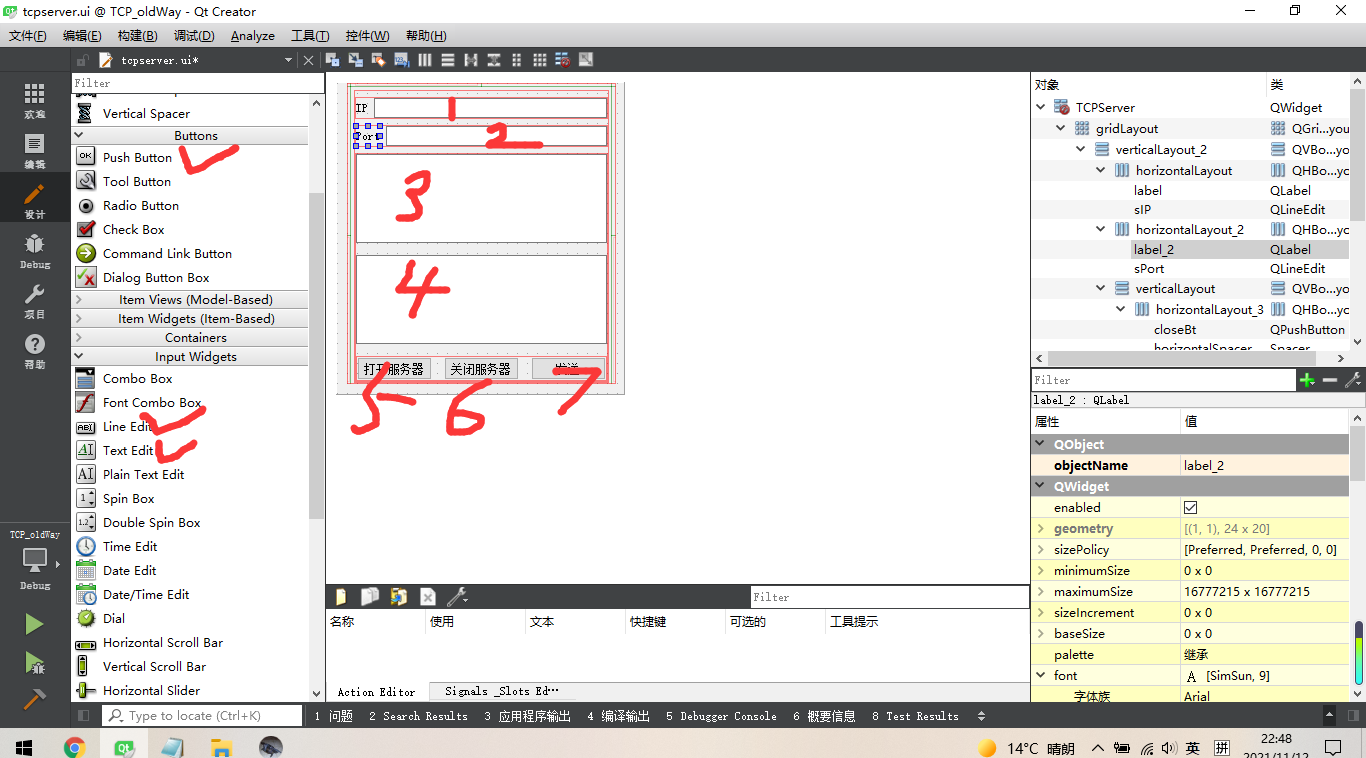
Task: Close tcpserver.ui document with X
Action: pos(308,60)
